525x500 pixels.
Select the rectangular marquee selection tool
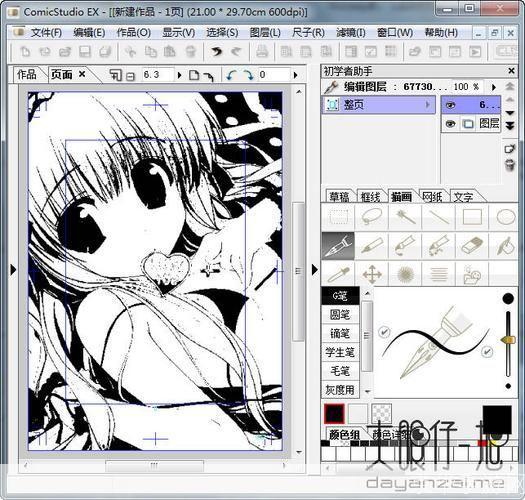[339, 217]
